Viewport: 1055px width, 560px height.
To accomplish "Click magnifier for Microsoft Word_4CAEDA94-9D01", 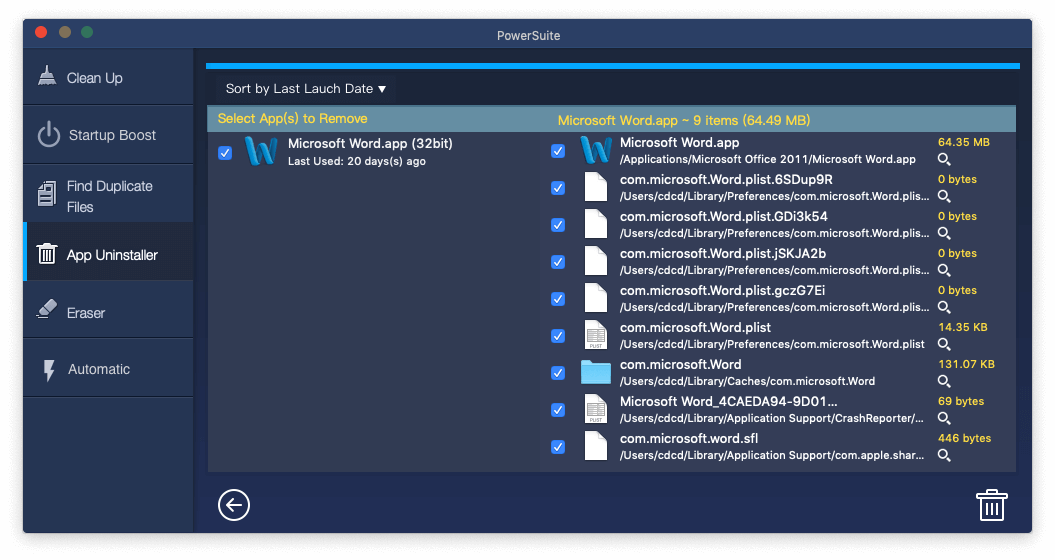I will coord(944,419).
